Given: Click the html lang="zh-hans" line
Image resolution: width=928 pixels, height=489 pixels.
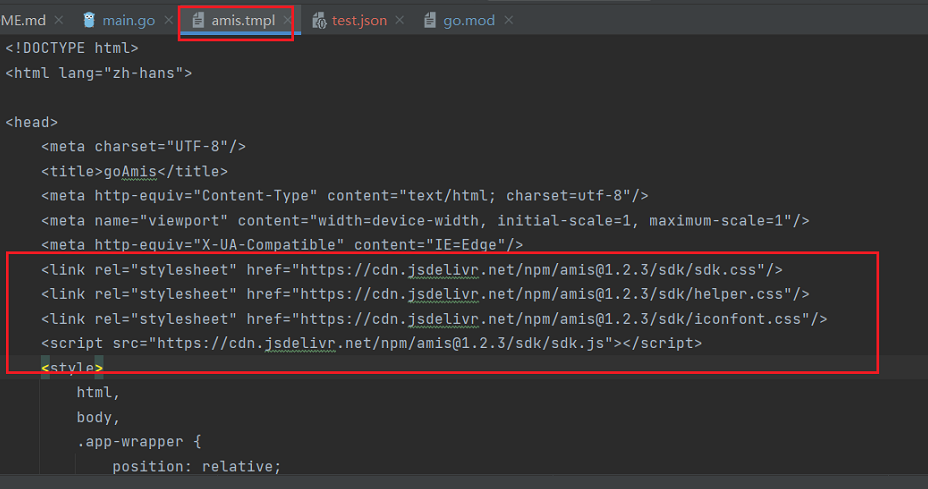Looking at the screenshot, I should tap(99, 73).
